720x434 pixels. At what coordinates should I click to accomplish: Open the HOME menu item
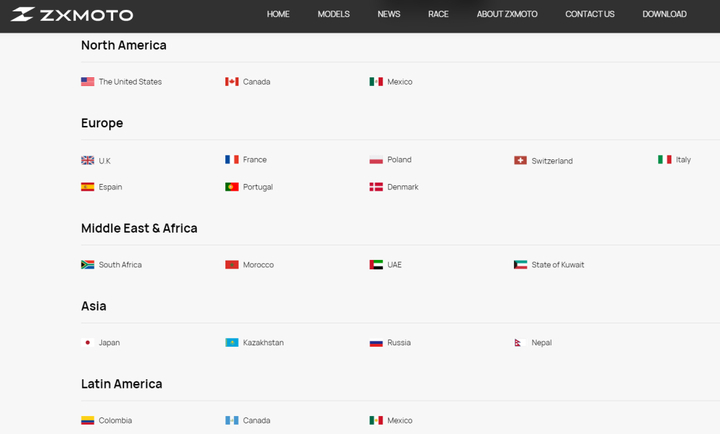[x=278, y=14]
